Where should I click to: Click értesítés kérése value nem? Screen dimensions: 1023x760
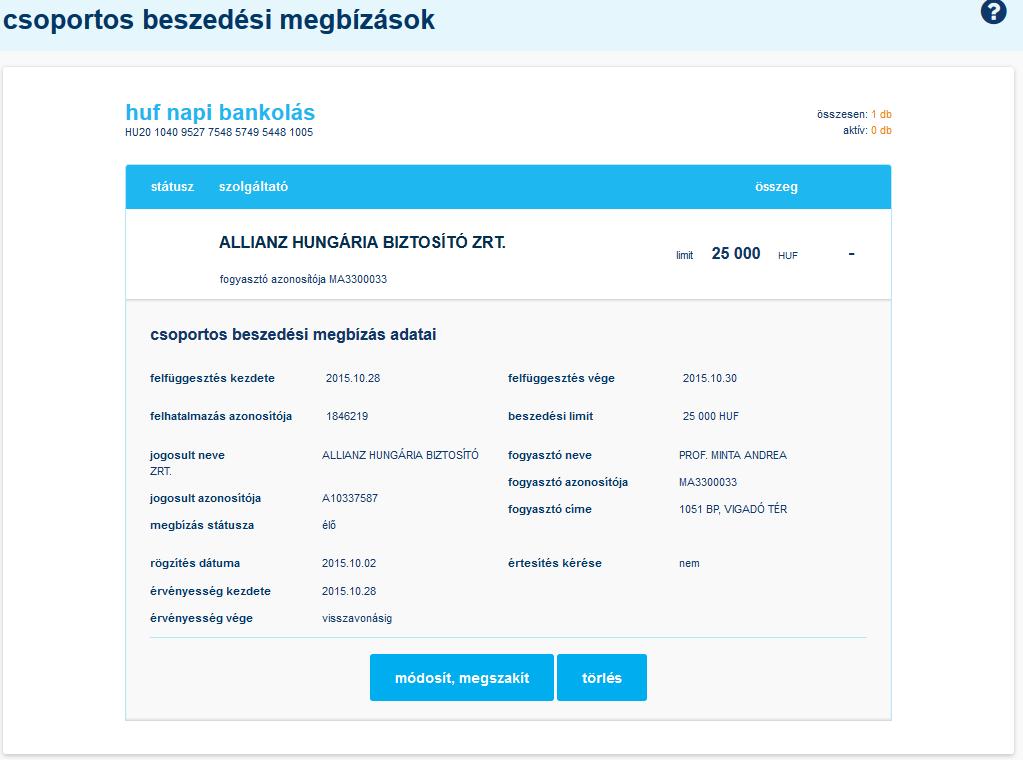coord(689,564)
